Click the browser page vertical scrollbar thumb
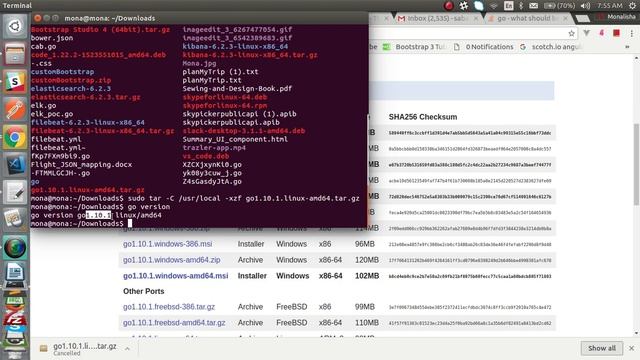 pyautogui.click(x=636, y=163)
